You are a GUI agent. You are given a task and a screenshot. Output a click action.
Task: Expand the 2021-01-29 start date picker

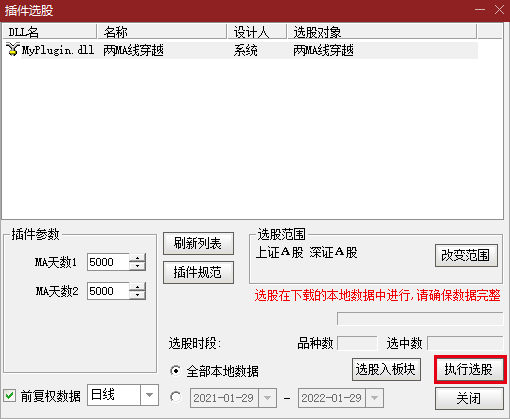[x=267, y=398]
